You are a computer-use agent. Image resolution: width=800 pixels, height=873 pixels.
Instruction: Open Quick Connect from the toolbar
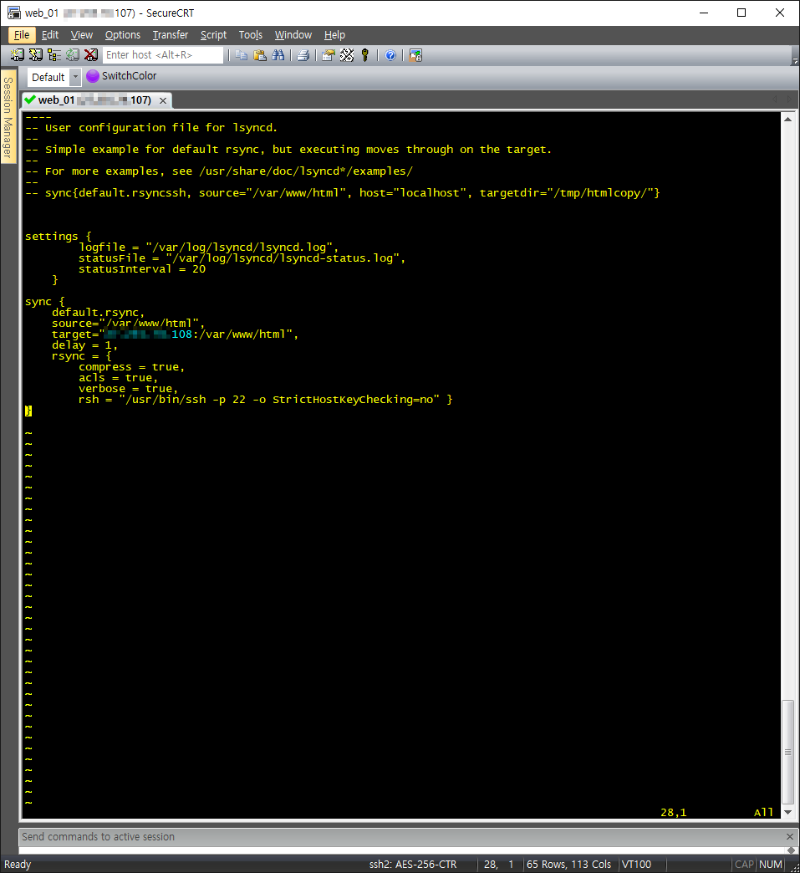[35, 56]
